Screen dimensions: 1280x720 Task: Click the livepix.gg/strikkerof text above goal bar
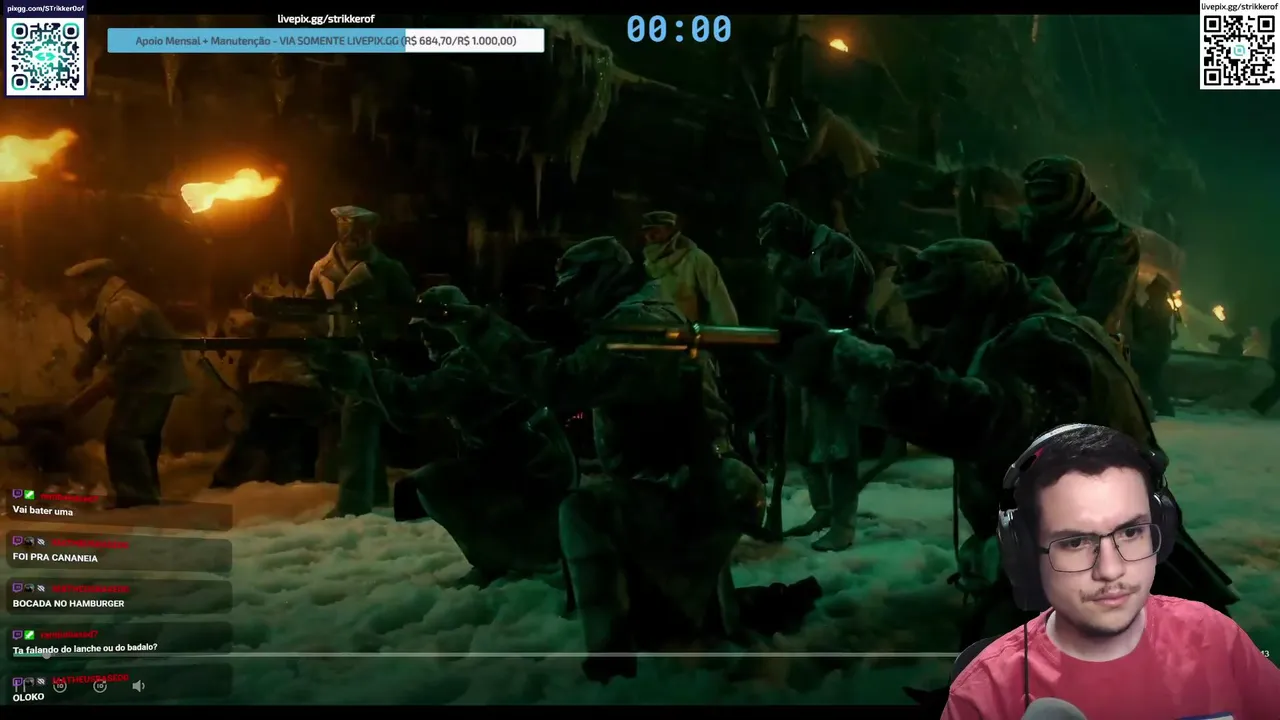tap(326, 19)
